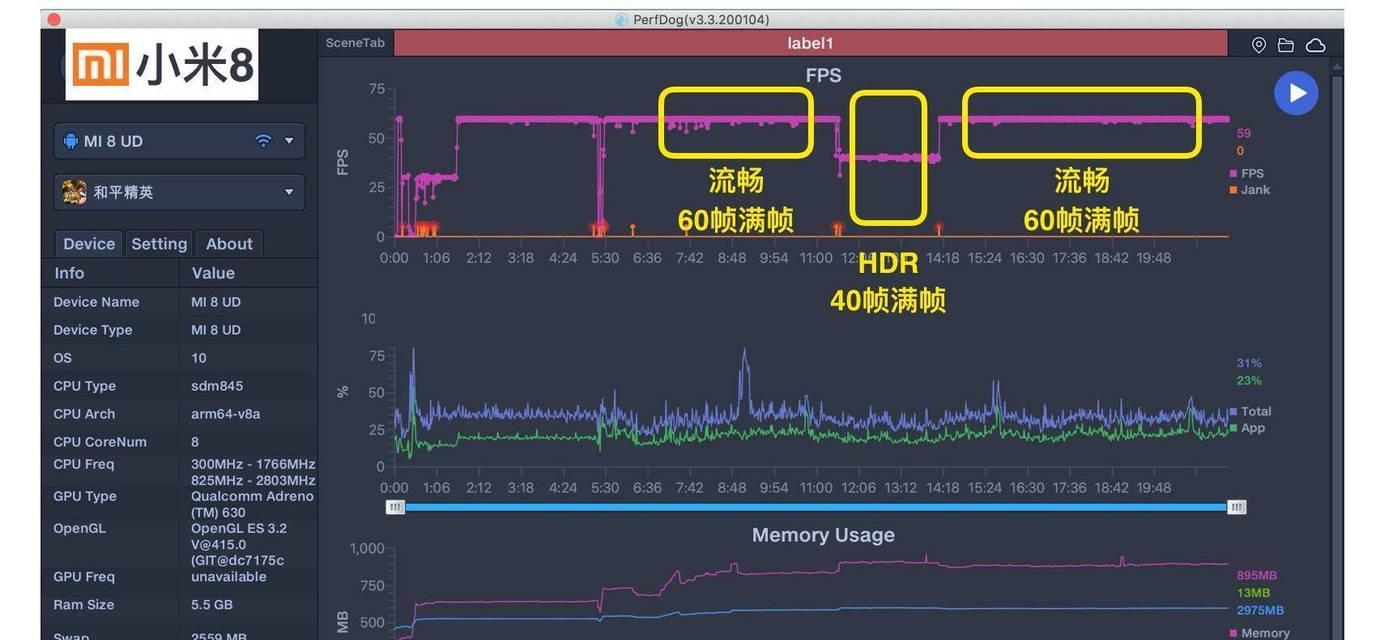
Task: Click the Qualcomm Adreno (TM) 630 value
Action: [x=252, y=504]
